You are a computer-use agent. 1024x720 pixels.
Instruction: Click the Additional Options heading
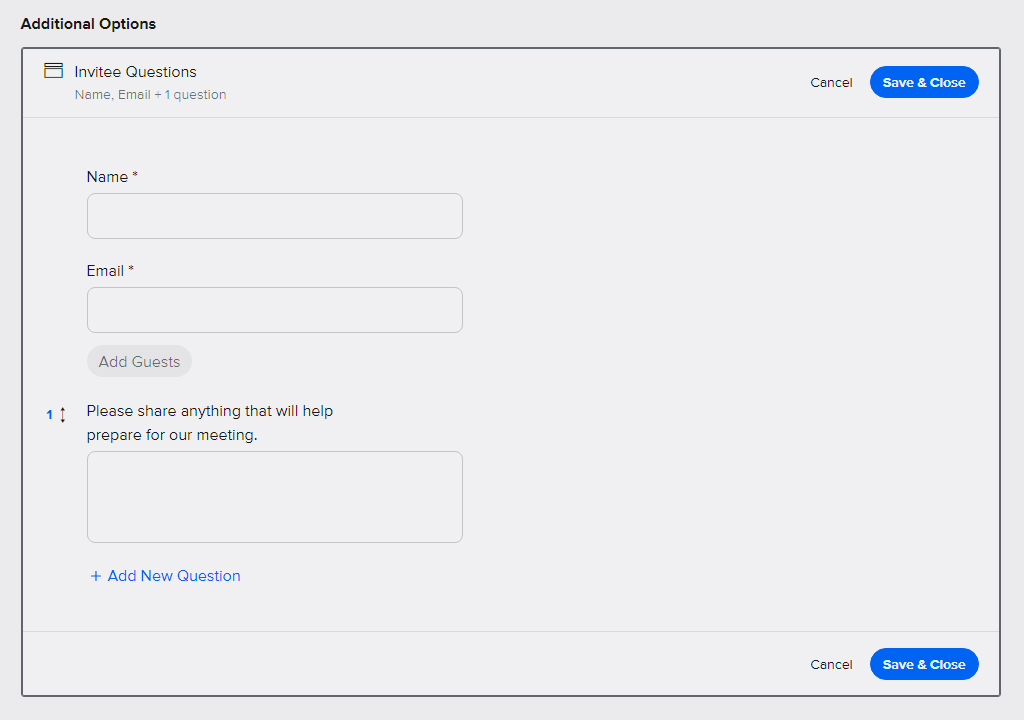click(88, 24)
